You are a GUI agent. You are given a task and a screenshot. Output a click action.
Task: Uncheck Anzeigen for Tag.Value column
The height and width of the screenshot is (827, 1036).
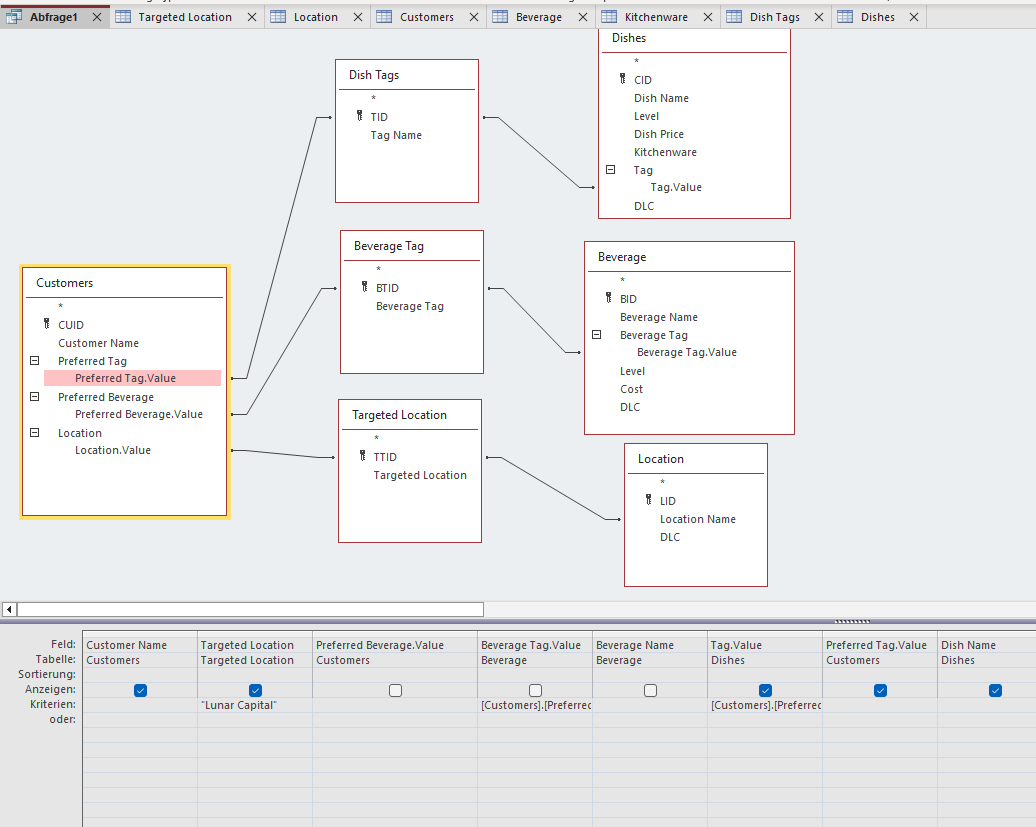[765, 690]
